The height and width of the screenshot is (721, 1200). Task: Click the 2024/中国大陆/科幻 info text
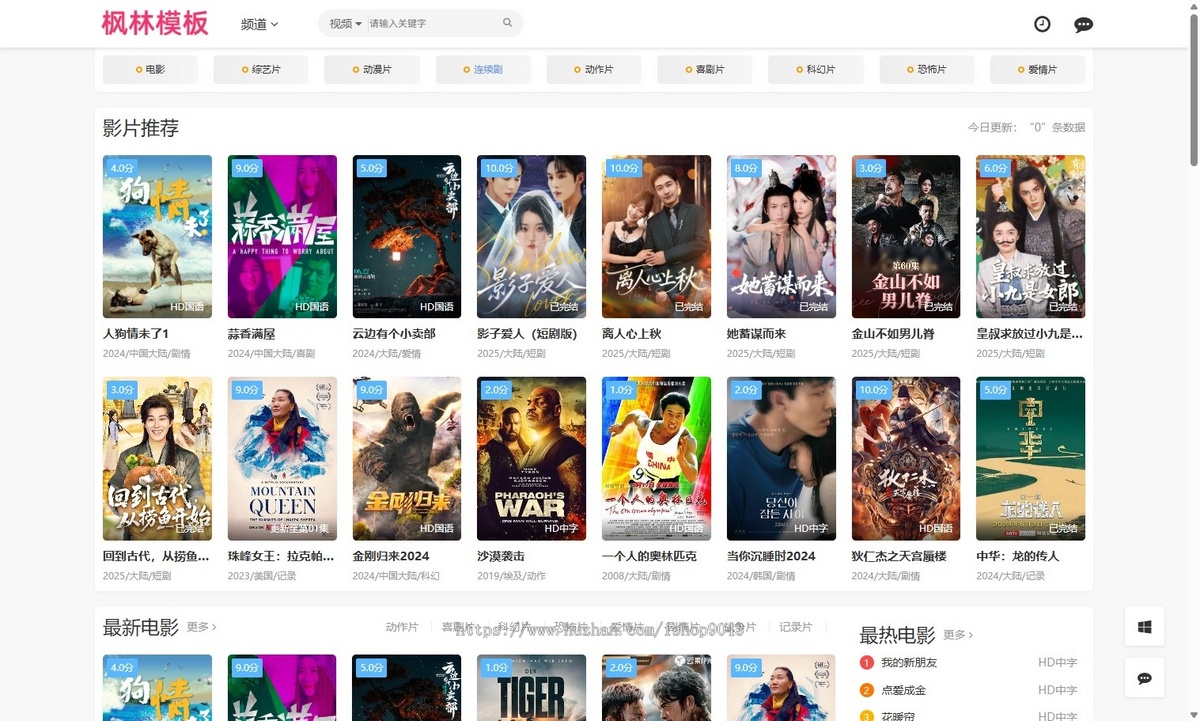(x=396, y=576)
